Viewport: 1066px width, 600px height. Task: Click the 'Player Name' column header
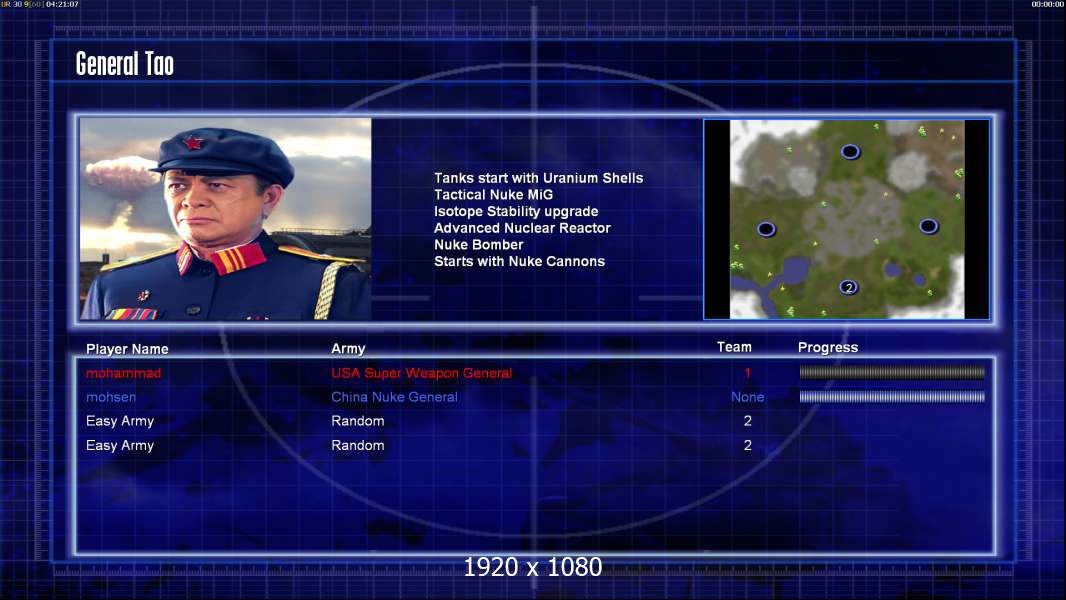pos(127,349)
